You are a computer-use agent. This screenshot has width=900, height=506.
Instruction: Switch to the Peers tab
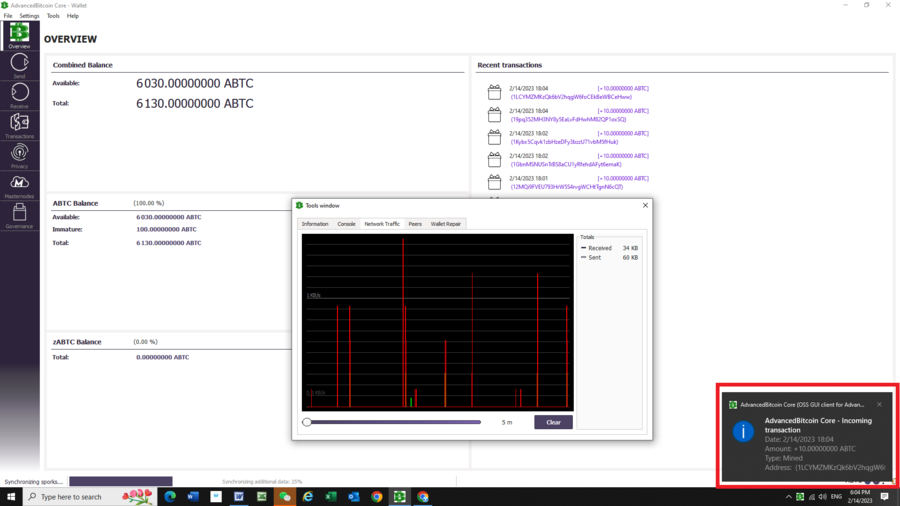[x=415, y=224]
